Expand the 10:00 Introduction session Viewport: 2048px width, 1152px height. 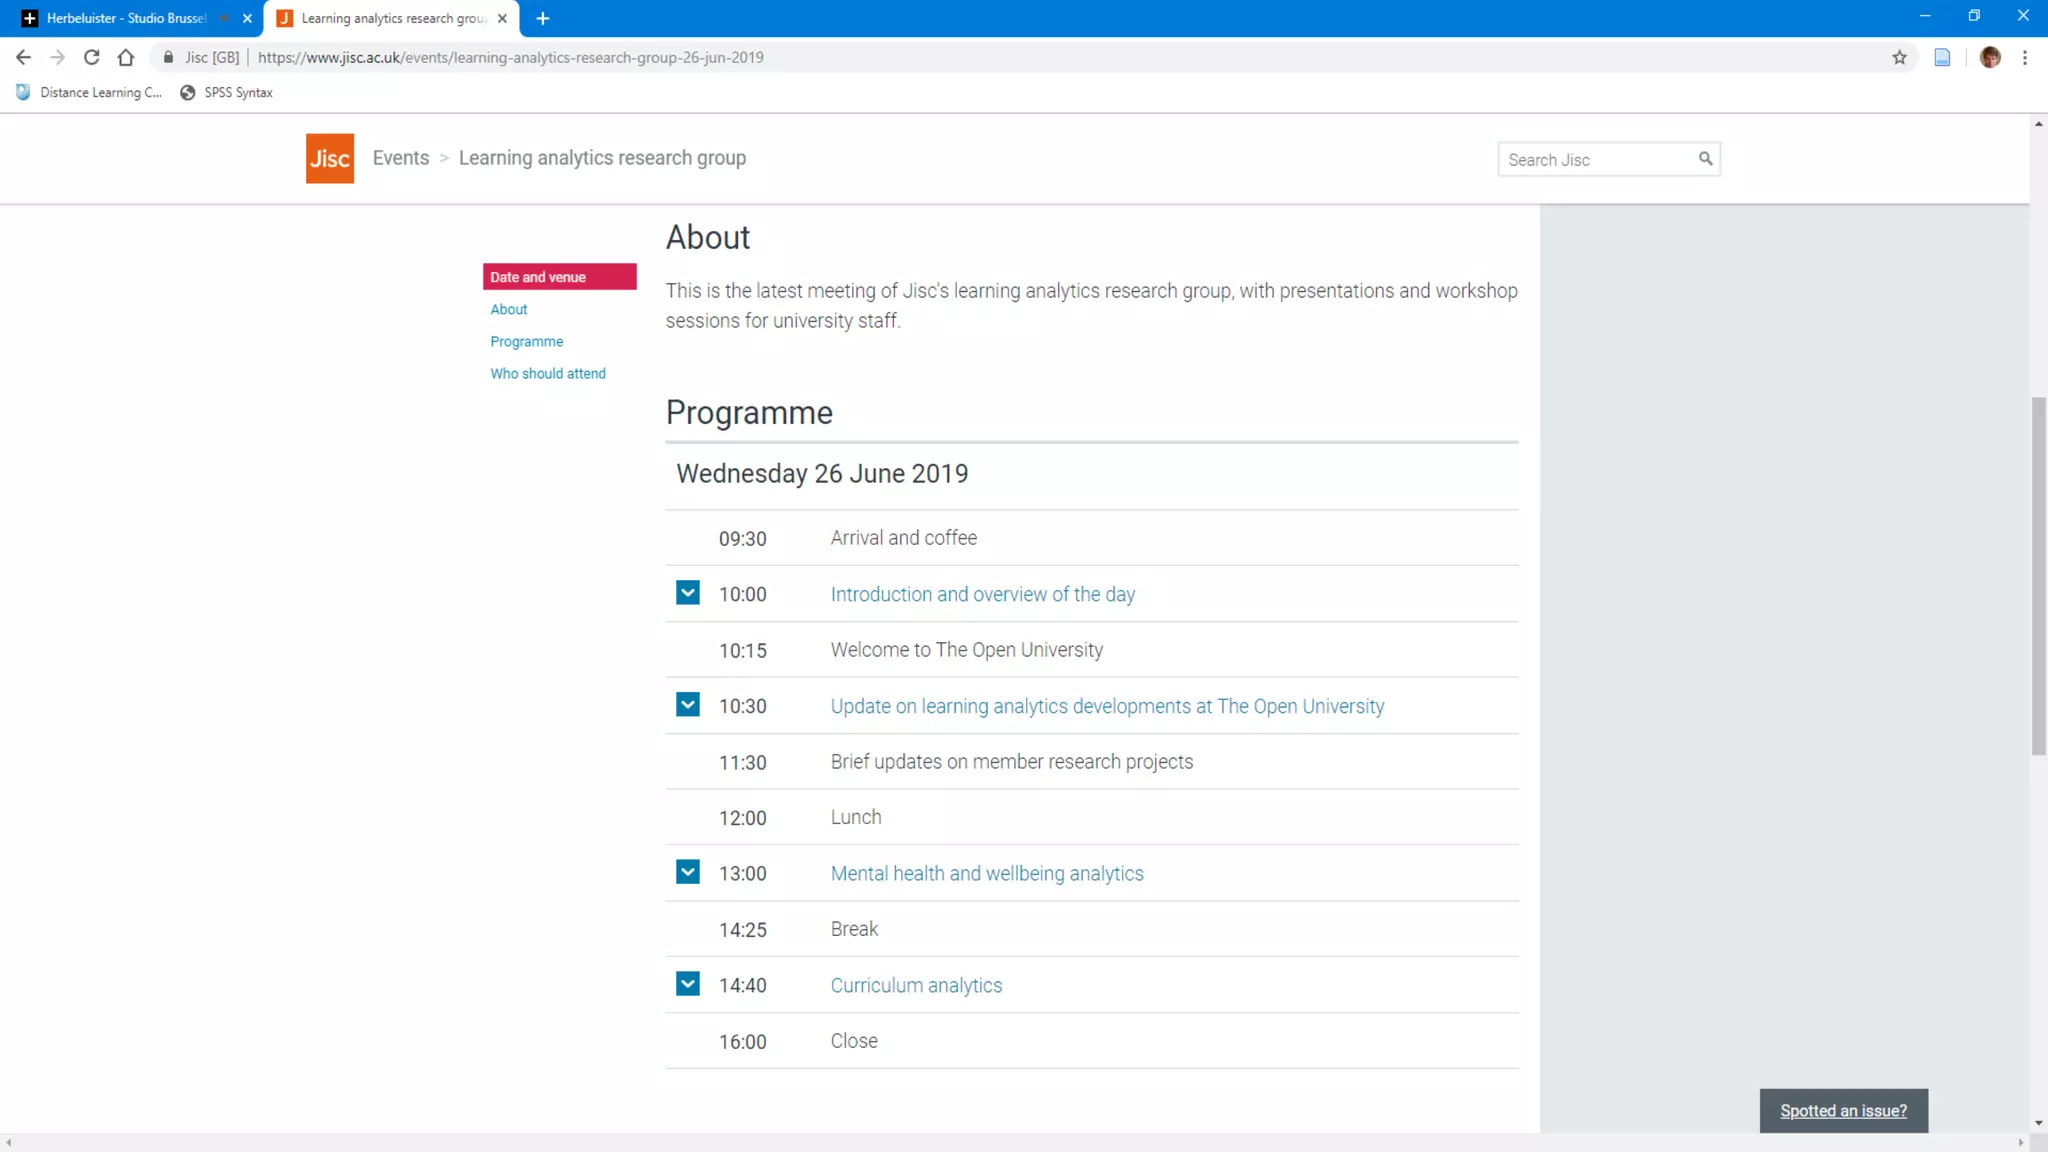(x=688, y=593)
